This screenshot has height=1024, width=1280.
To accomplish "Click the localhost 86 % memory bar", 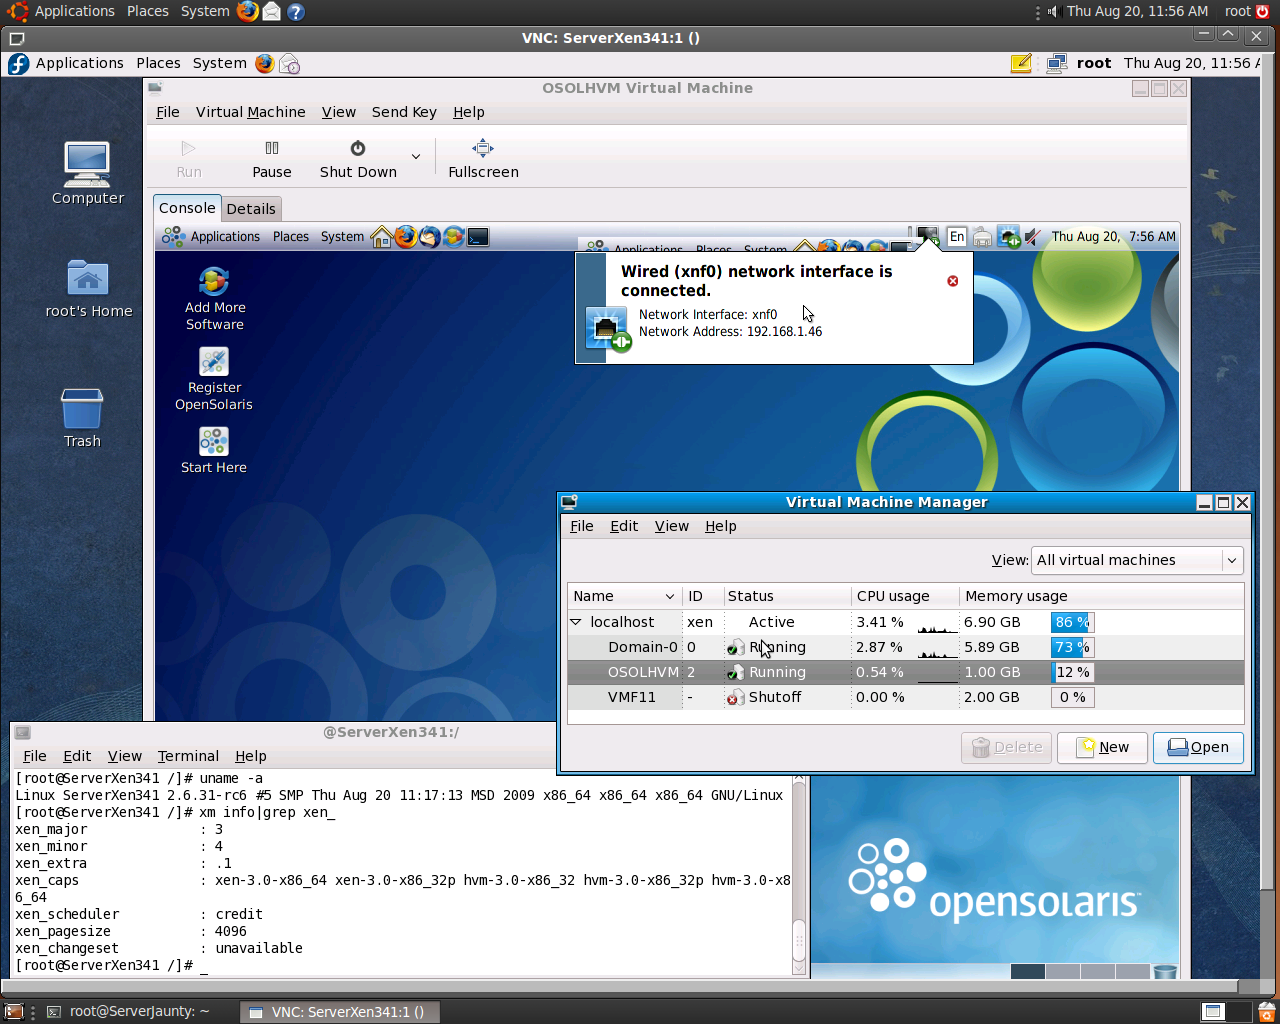I will coord(1072,622).
